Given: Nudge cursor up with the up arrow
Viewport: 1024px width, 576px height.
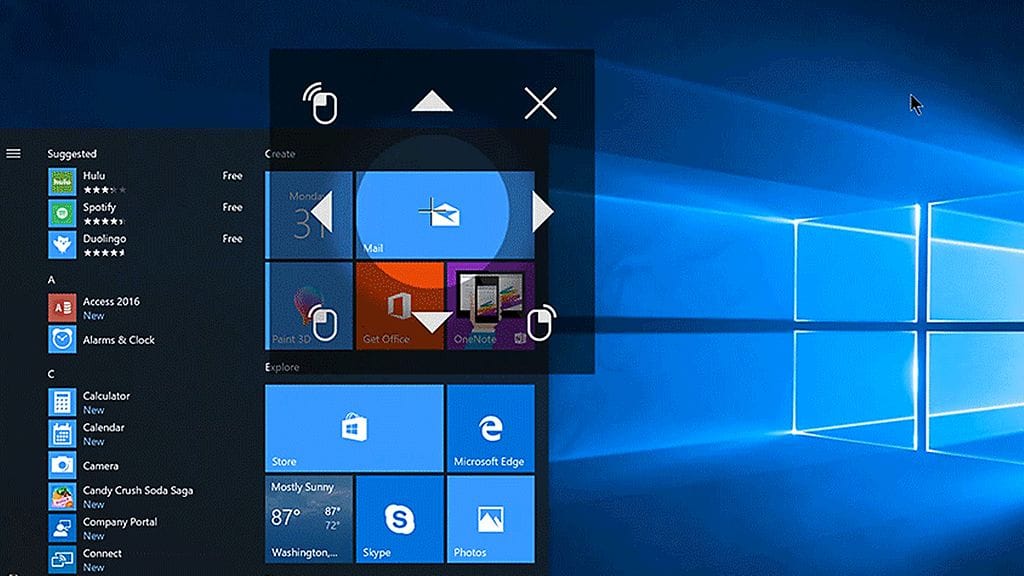Looking at the screenshot, I should [432, 102].
